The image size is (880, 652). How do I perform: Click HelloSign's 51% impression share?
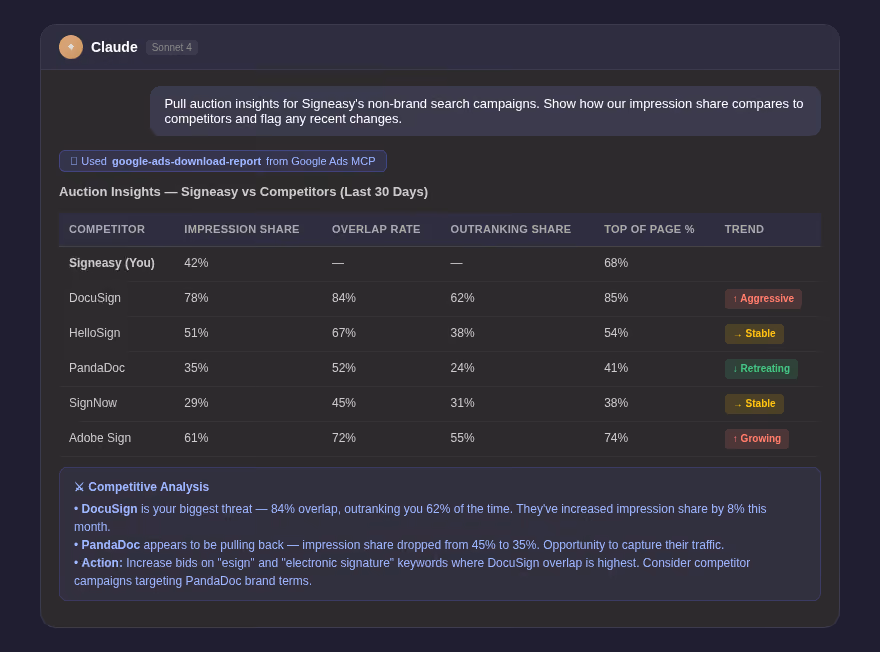196,333
